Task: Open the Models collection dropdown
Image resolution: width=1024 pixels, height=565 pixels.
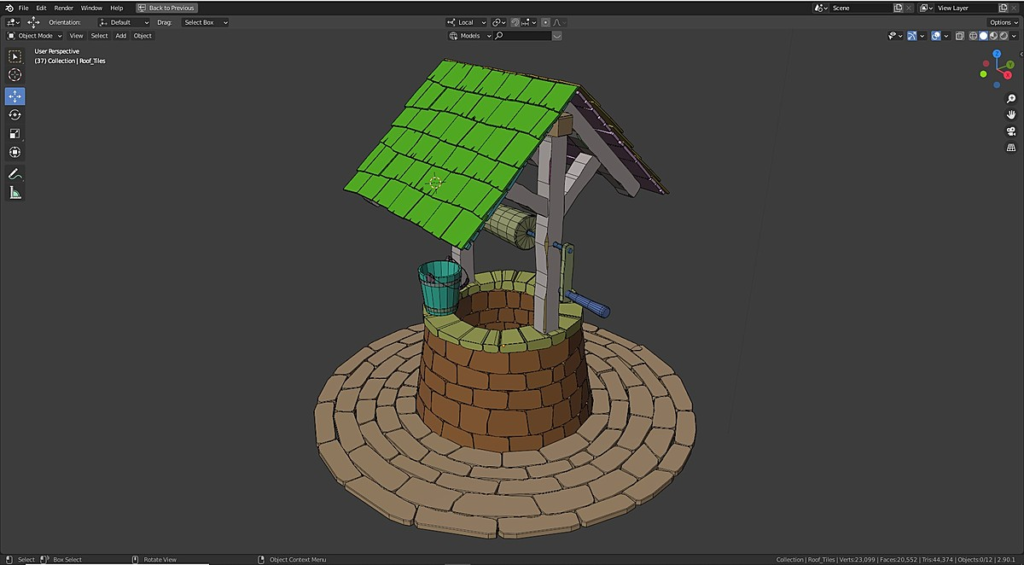Action: (x=470, y=36)
